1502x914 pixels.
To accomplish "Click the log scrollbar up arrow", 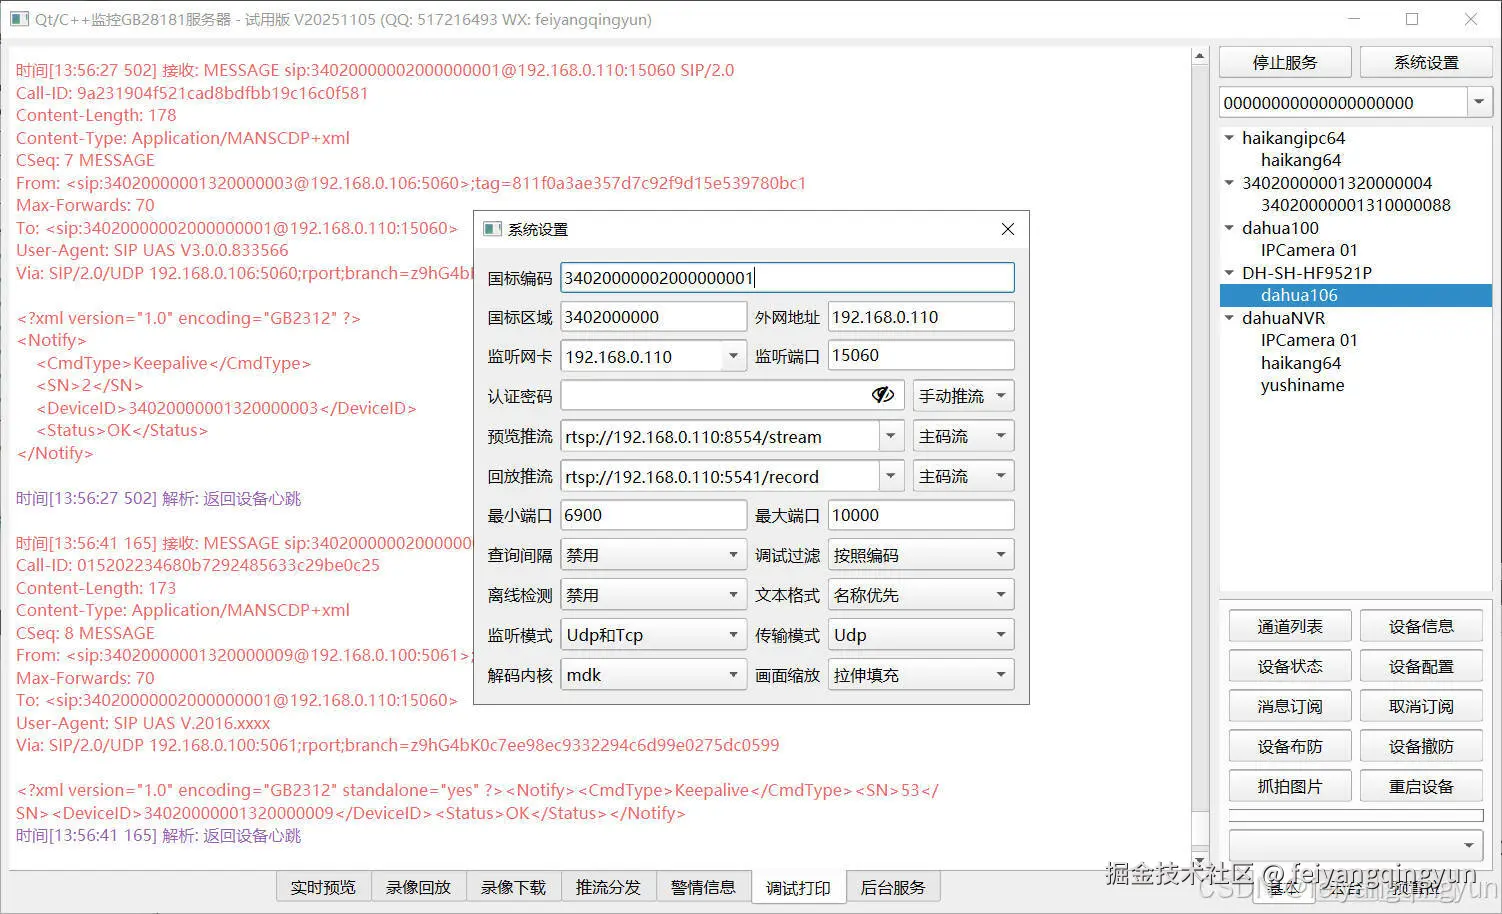I will click(x=1200, y=56).
